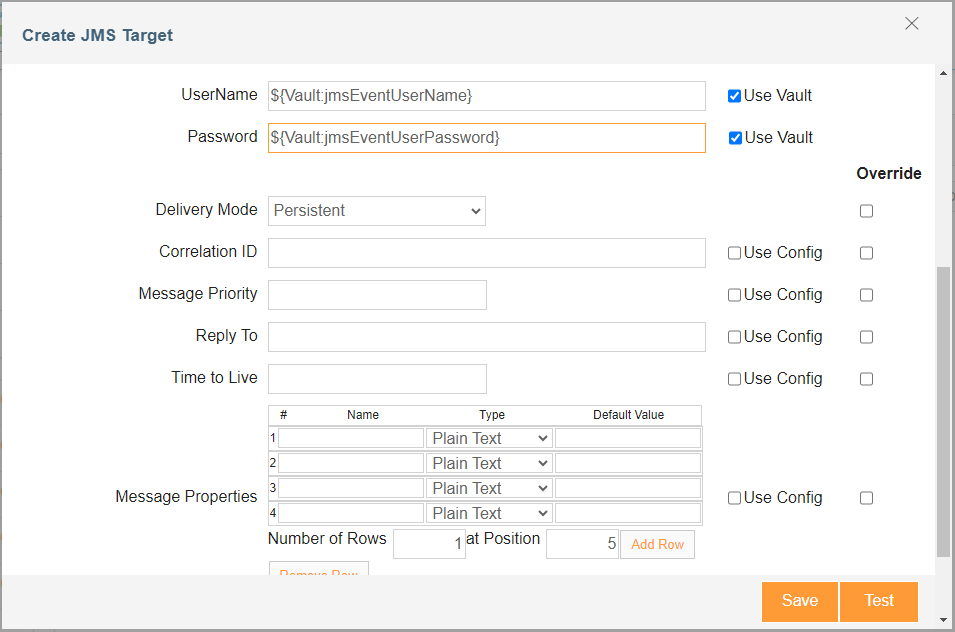Click the Number of Rows field
Viewport: 955px width, 632px height.
(429, 544)
